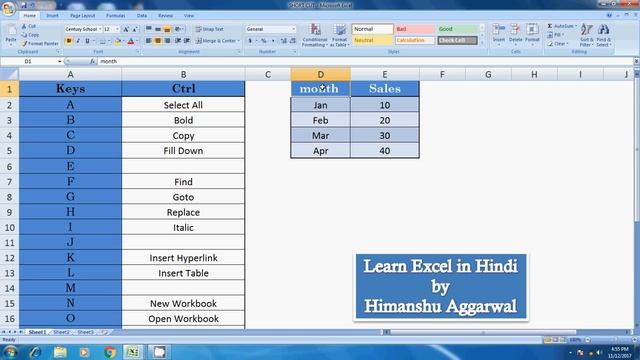Toggle Italic formatting button

coord(78,41)
